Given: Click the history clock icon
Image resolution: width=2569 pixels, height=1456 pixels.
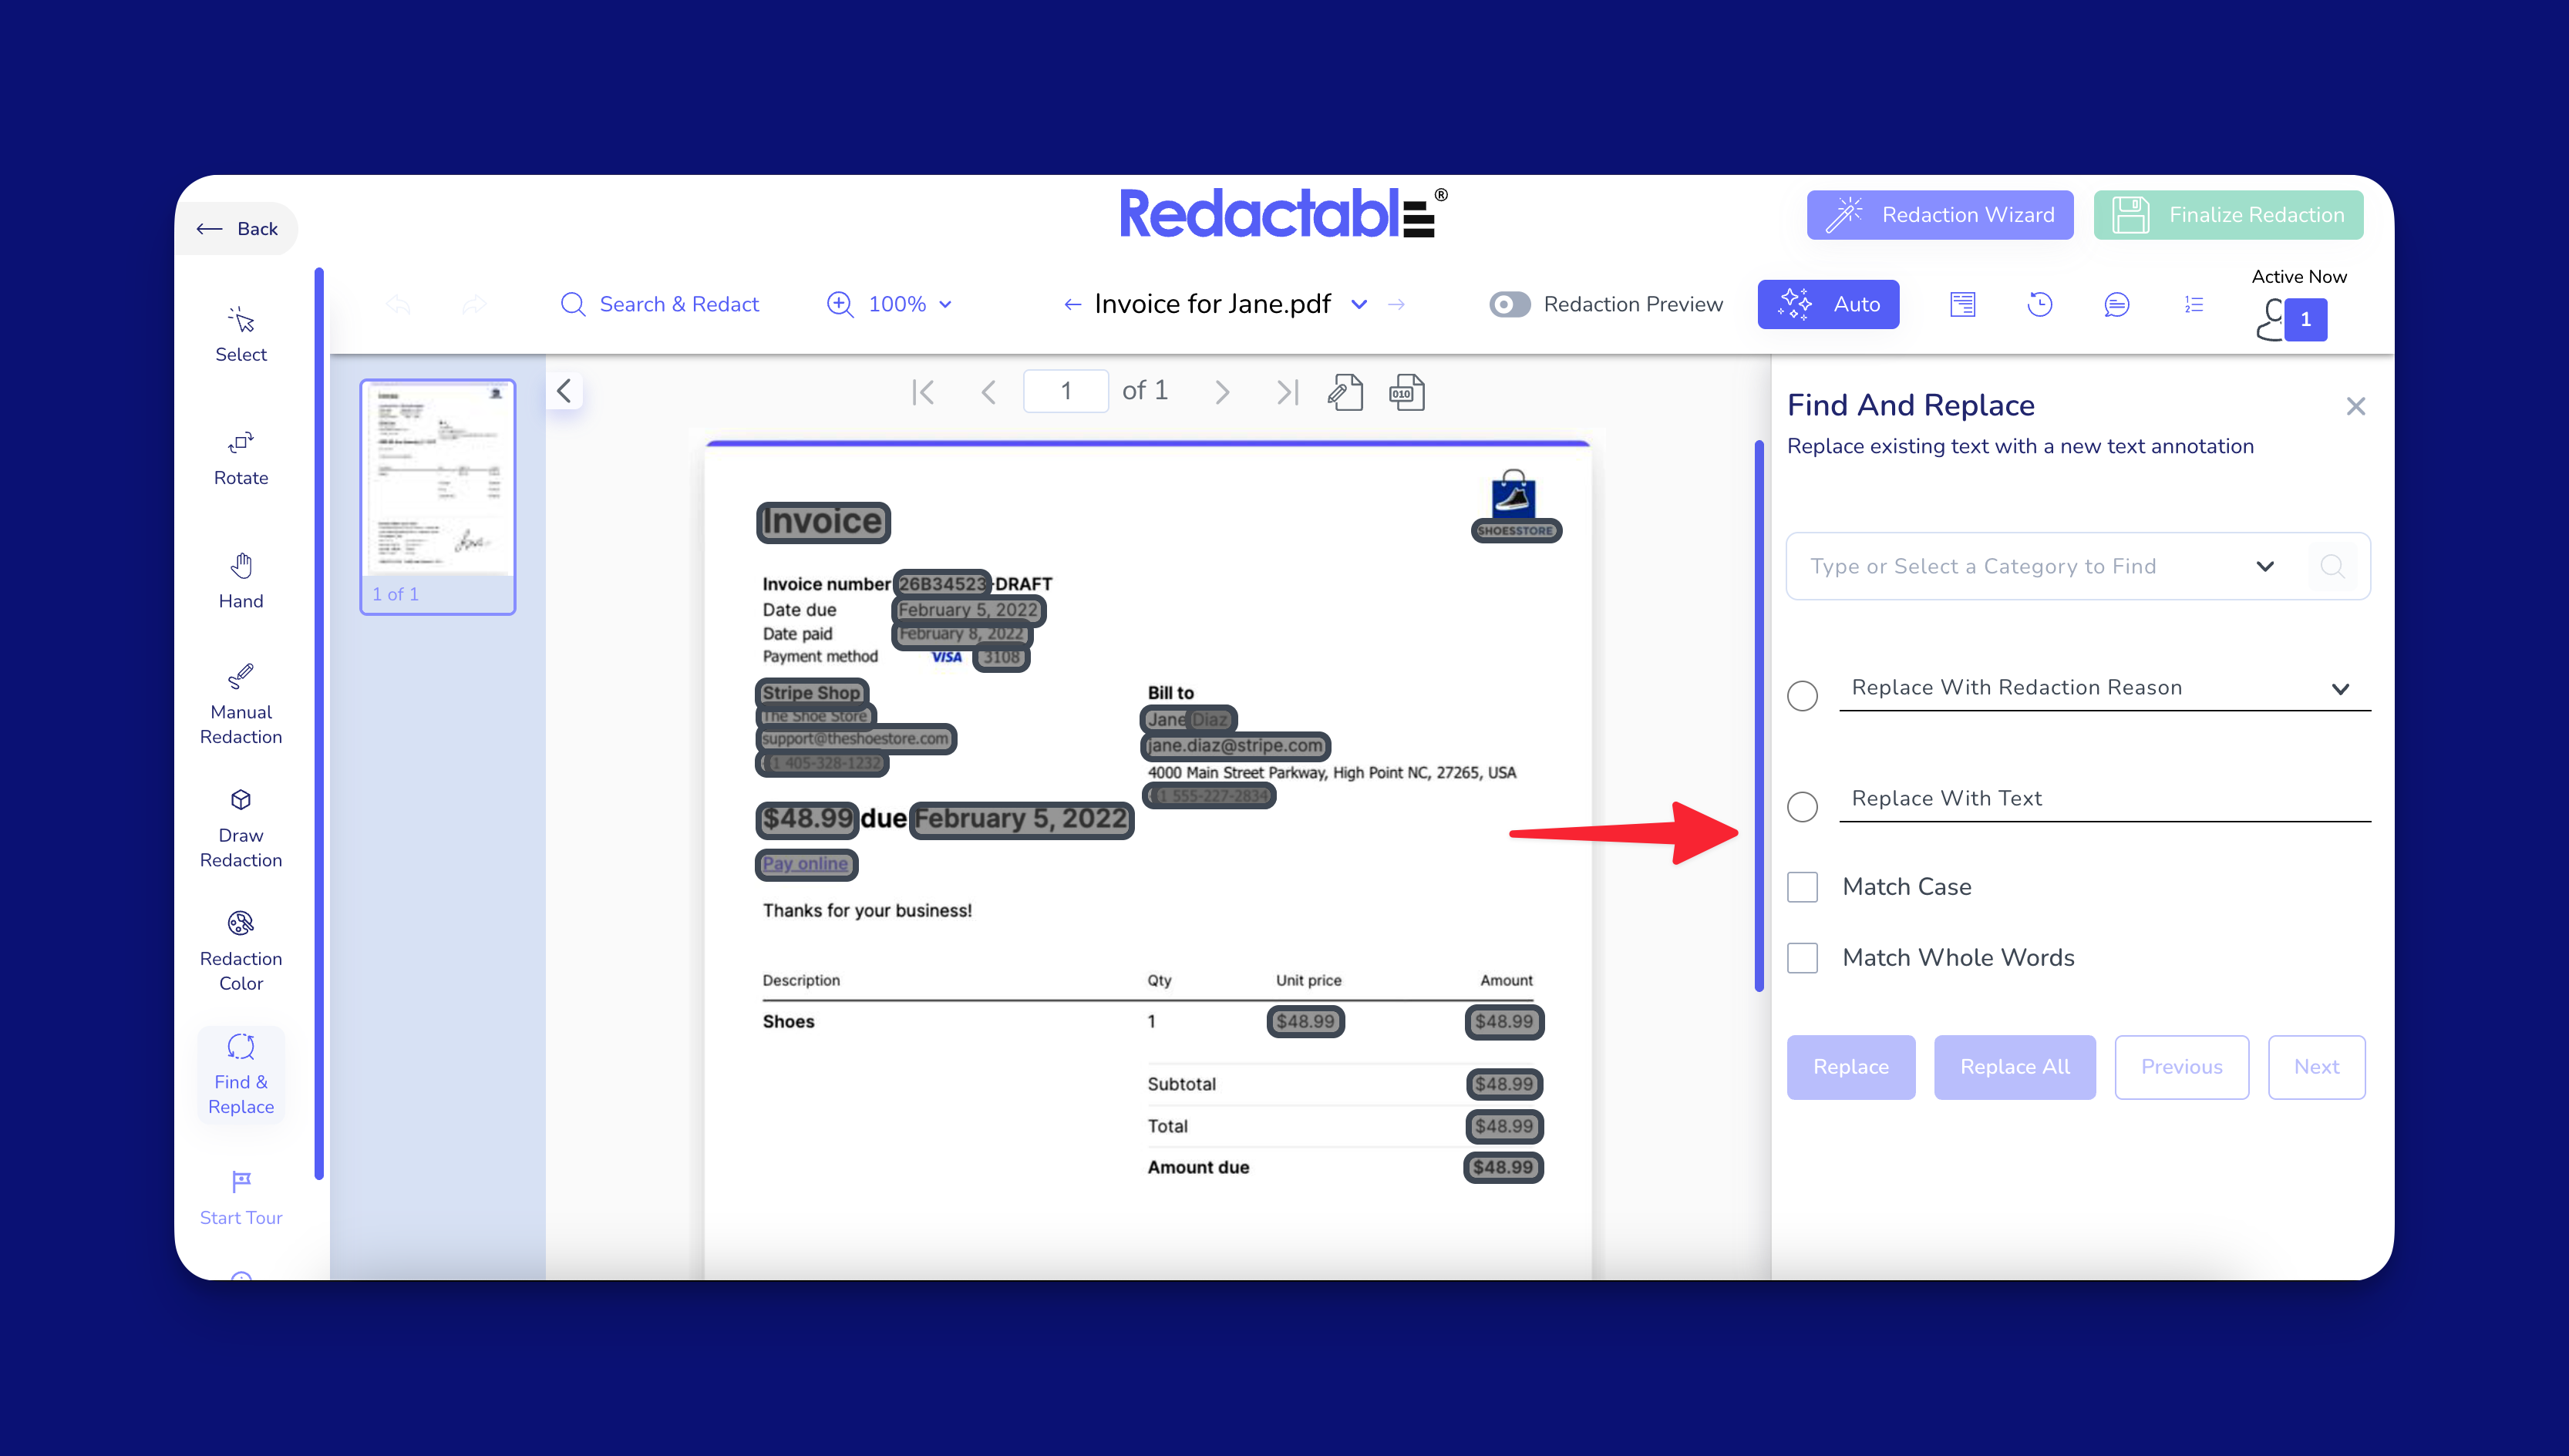Looking at the screenshot, I should tap(2040, 304).
